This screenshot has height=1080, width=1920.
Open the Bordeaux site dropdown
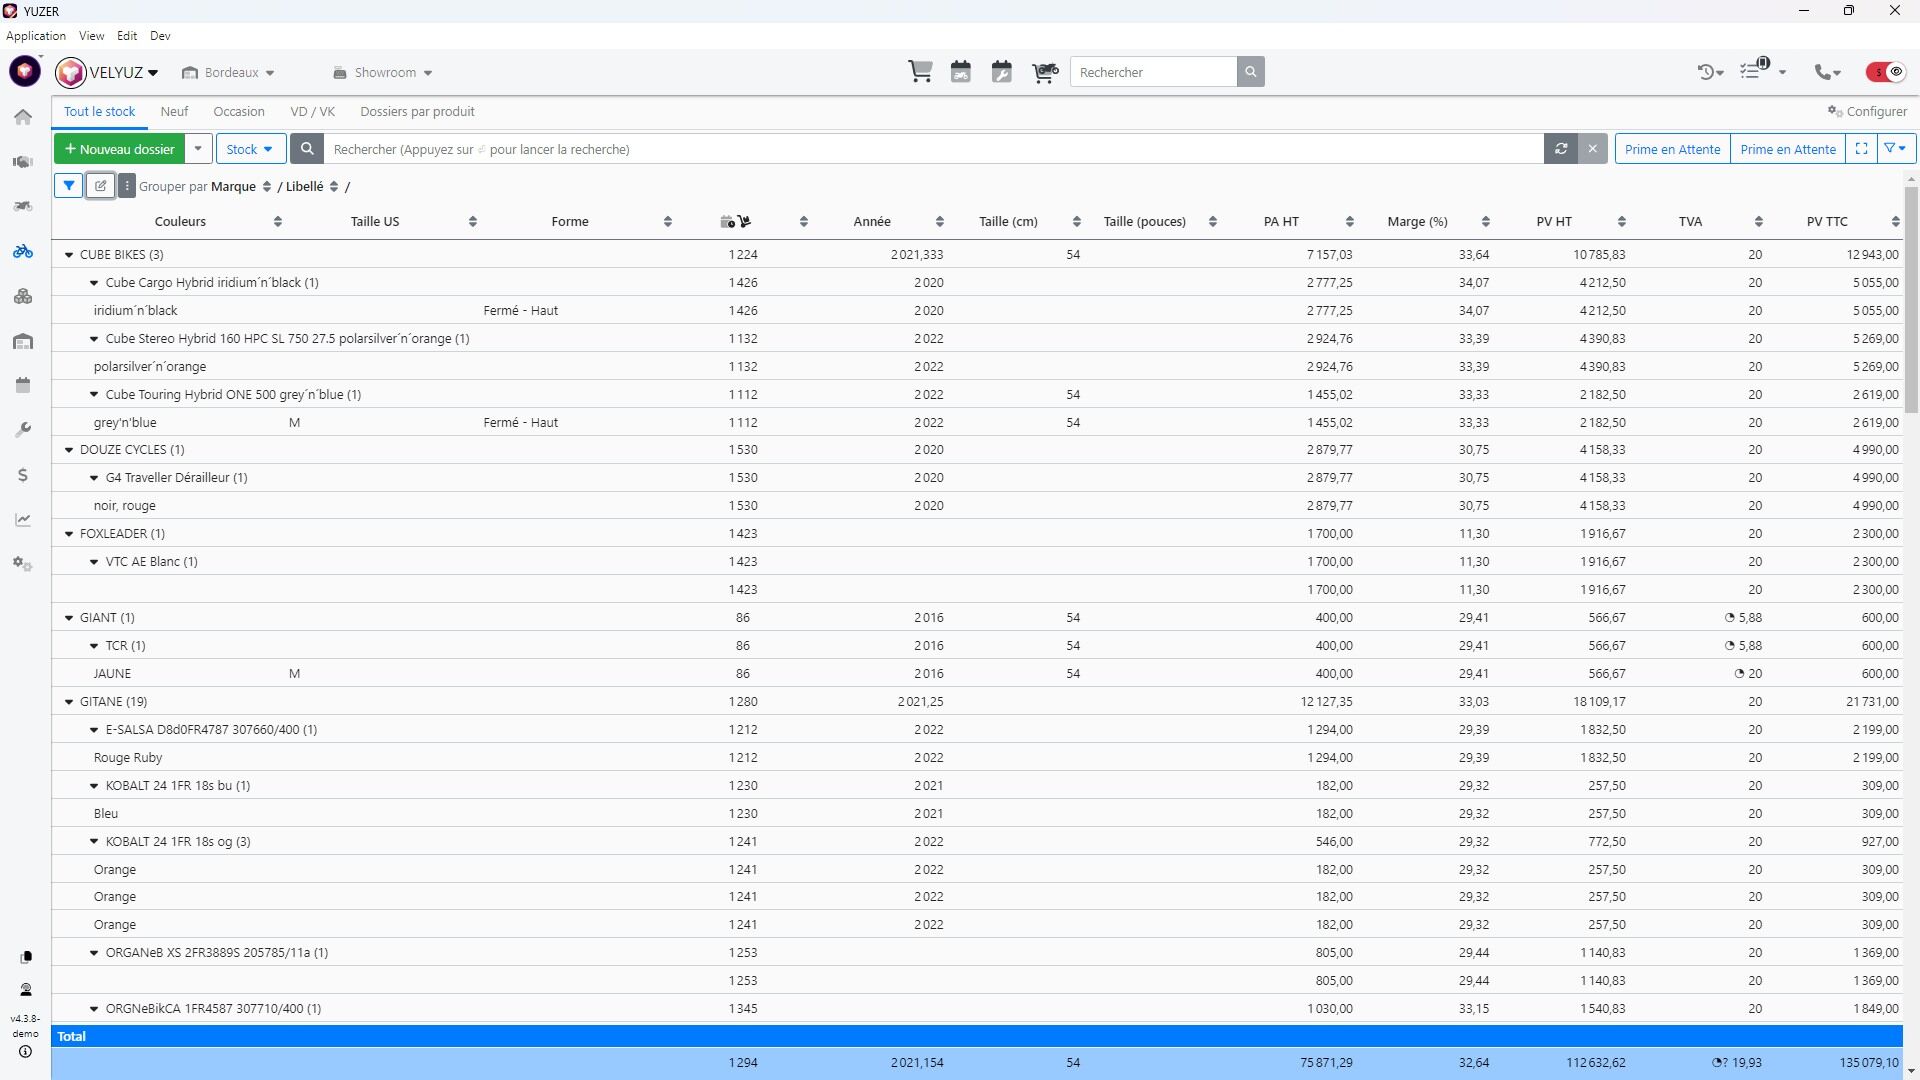[230, 73]
